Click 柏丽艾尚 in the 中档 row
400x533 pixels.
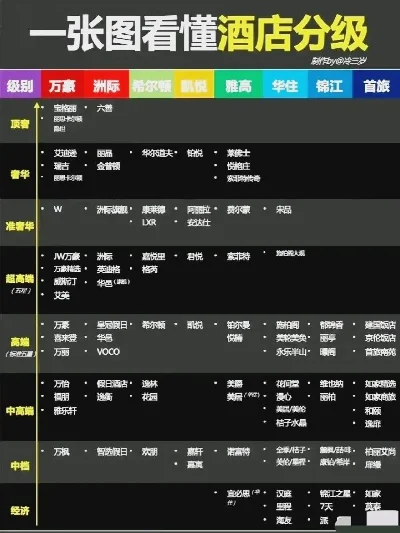tap(380, 452)
